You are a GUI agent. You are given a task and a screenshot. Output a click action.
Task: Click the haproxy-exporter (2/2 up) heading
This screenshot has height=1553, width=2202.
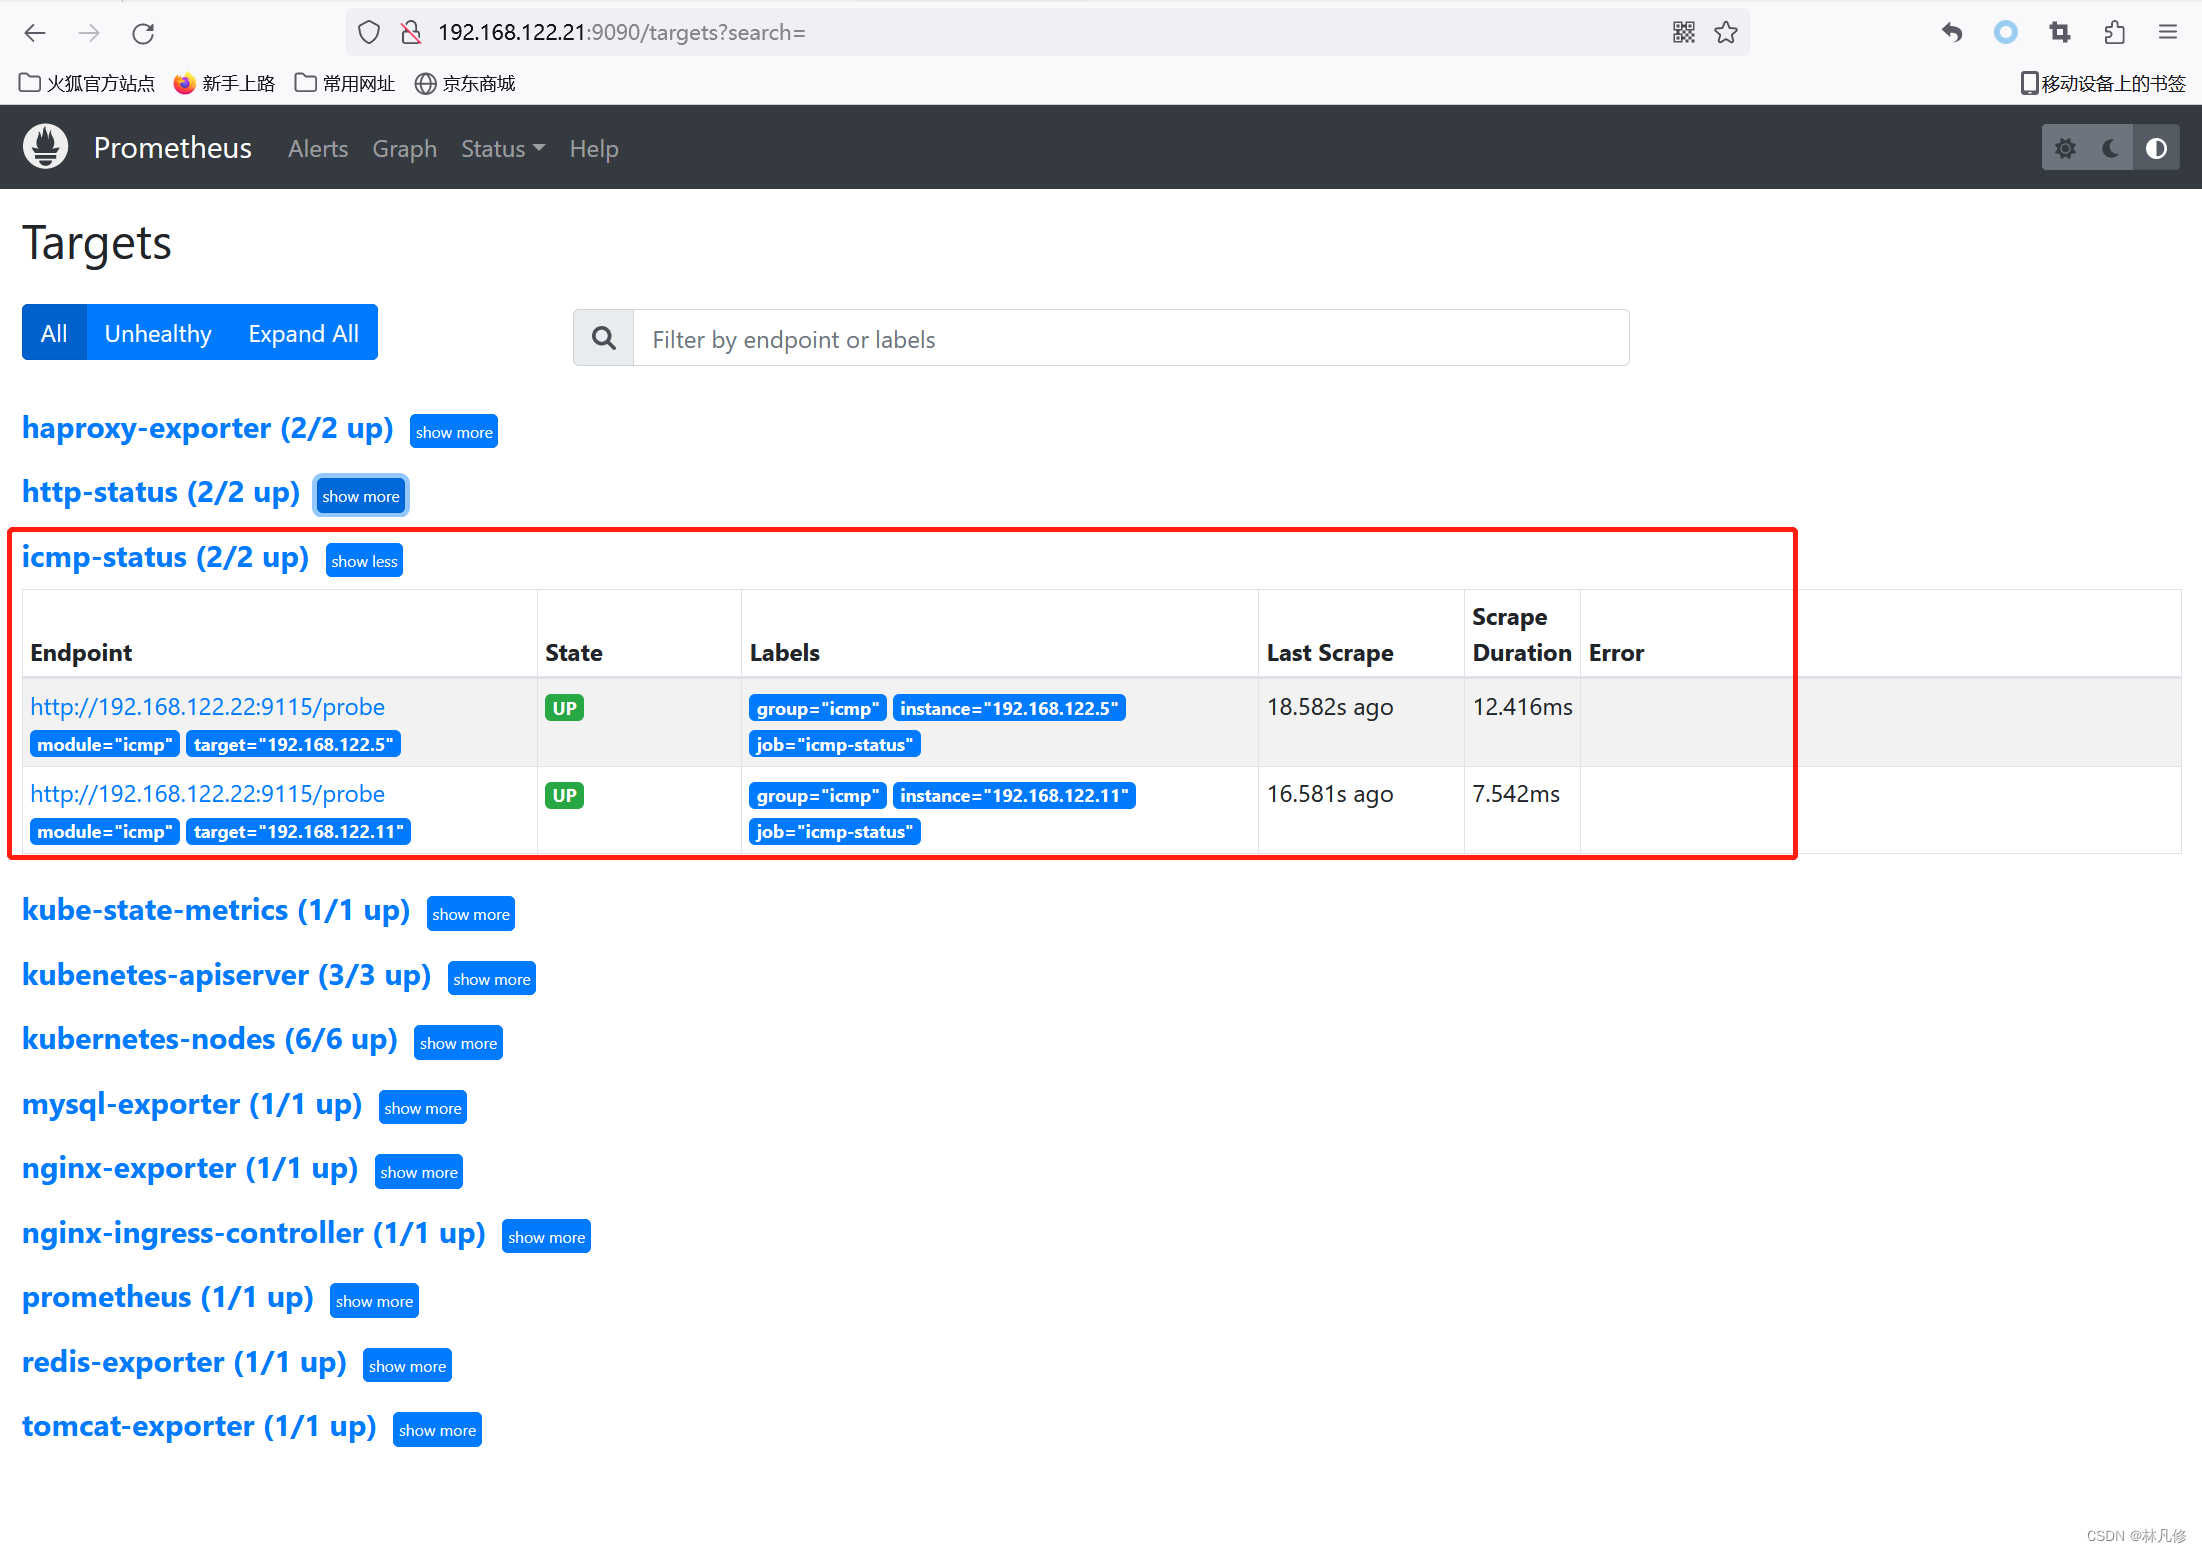(208, 428)
